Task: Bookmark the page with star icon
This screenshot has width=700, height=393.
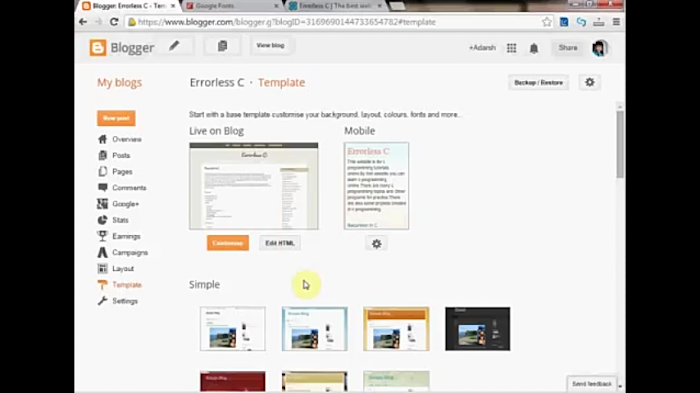Action: (x=547, y=22)
